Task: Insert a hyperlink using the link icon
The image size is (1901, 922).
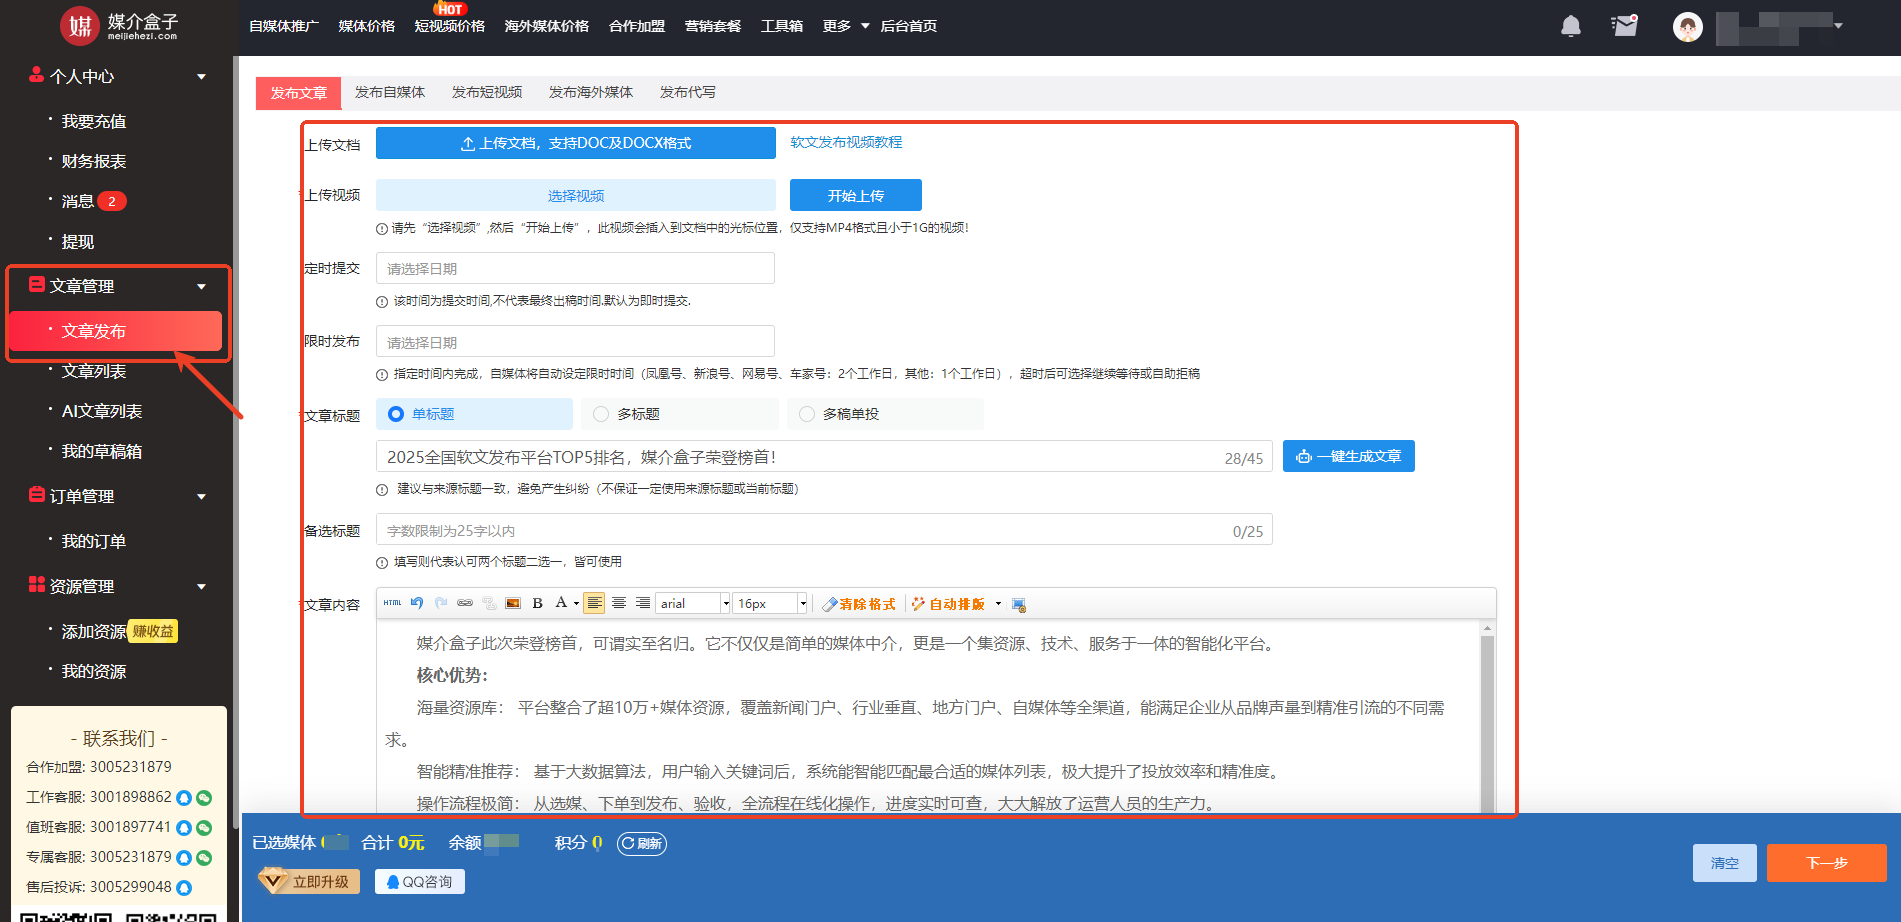Action: coord(465,603)
